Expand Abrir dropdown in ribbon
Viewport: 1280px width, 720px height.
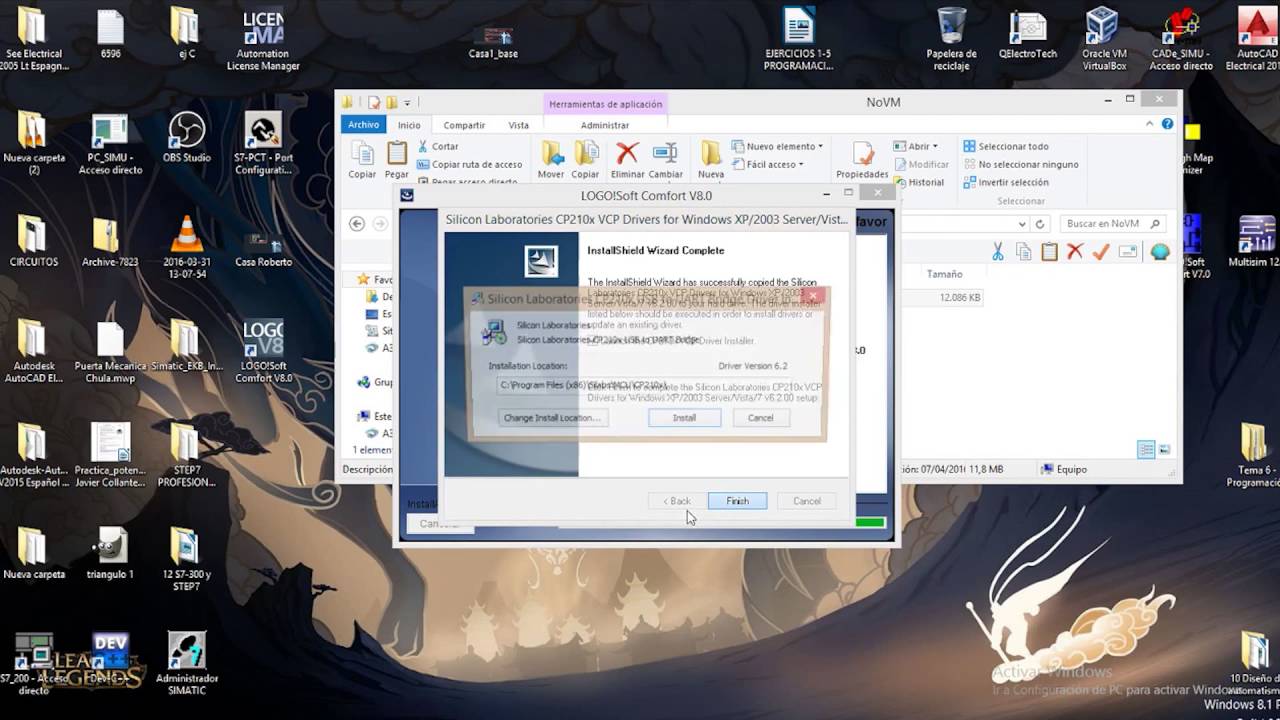(914, 146)
